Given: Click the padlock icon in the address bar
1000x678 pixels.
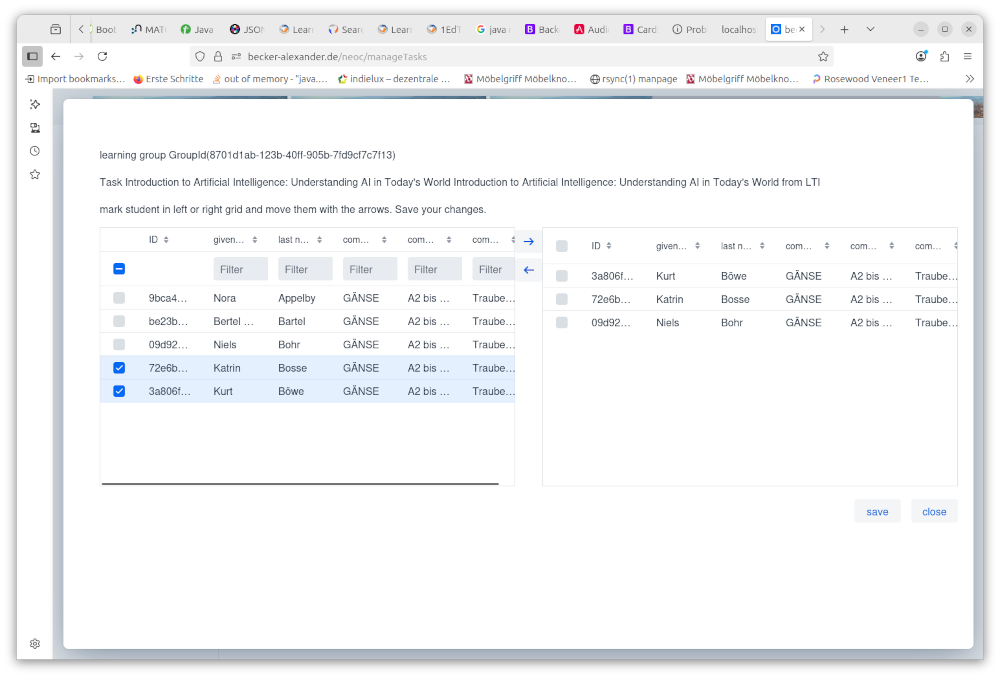Looking at the screenshot, I should [219, 57].
